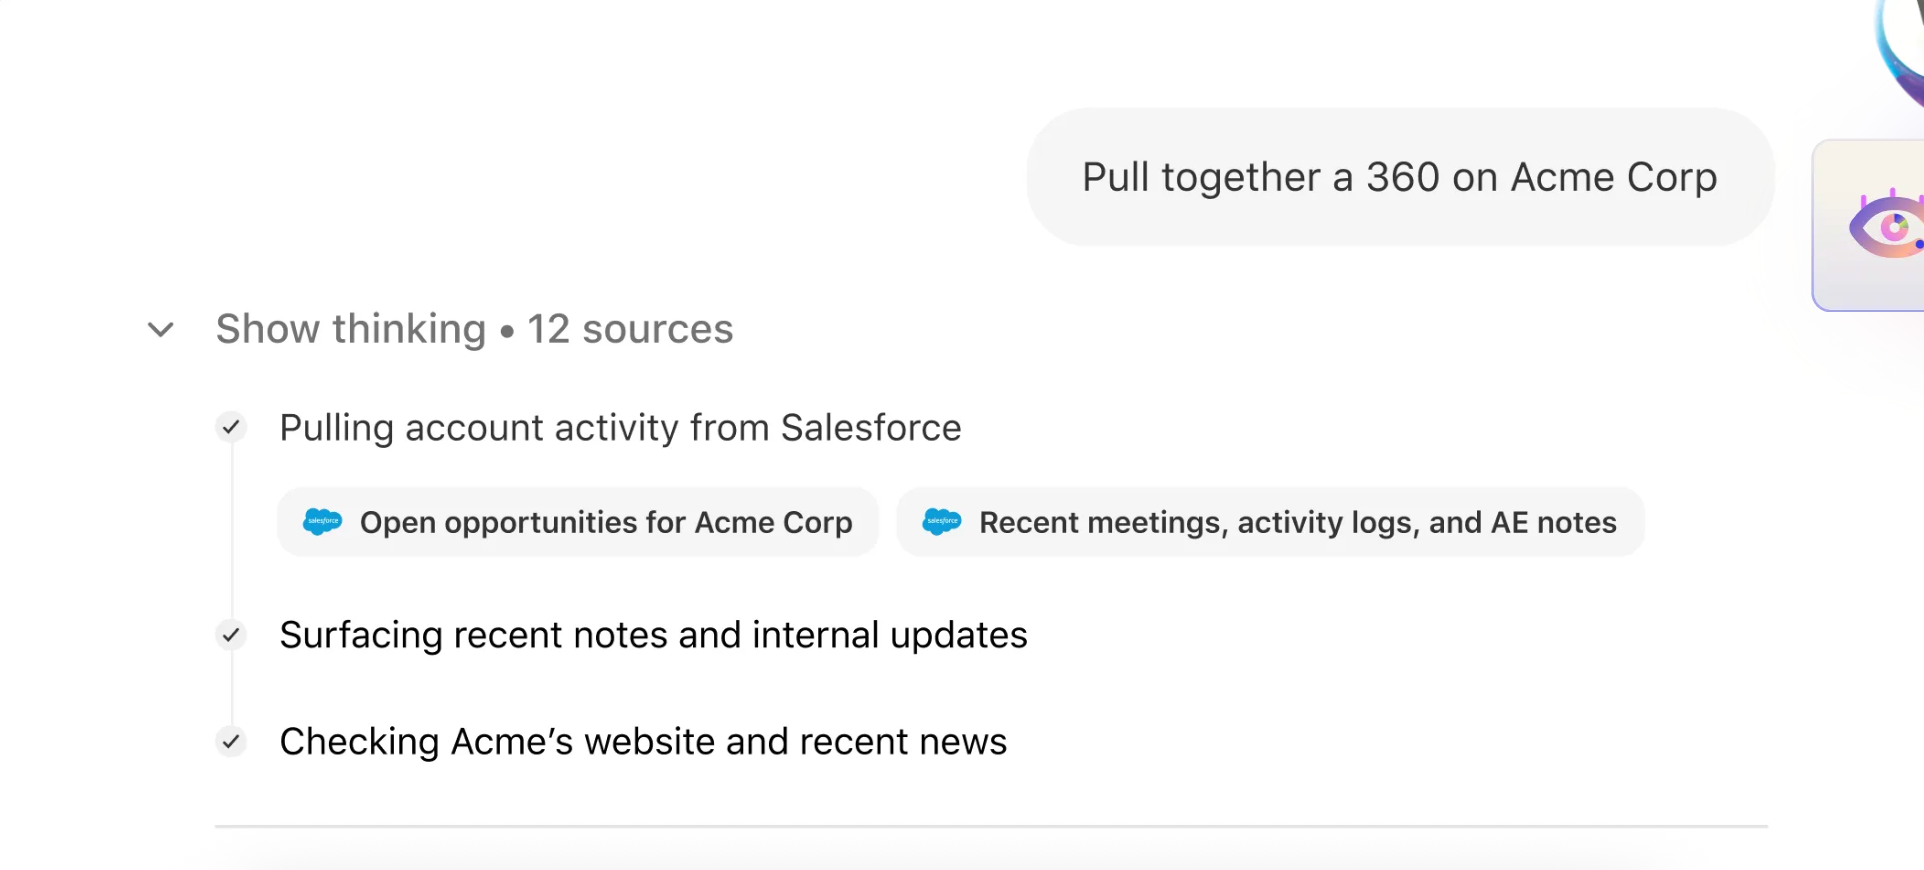Expand Checking Acme's website and recent news
This screenshot has width=1924, height=870.
click(643, 742)
